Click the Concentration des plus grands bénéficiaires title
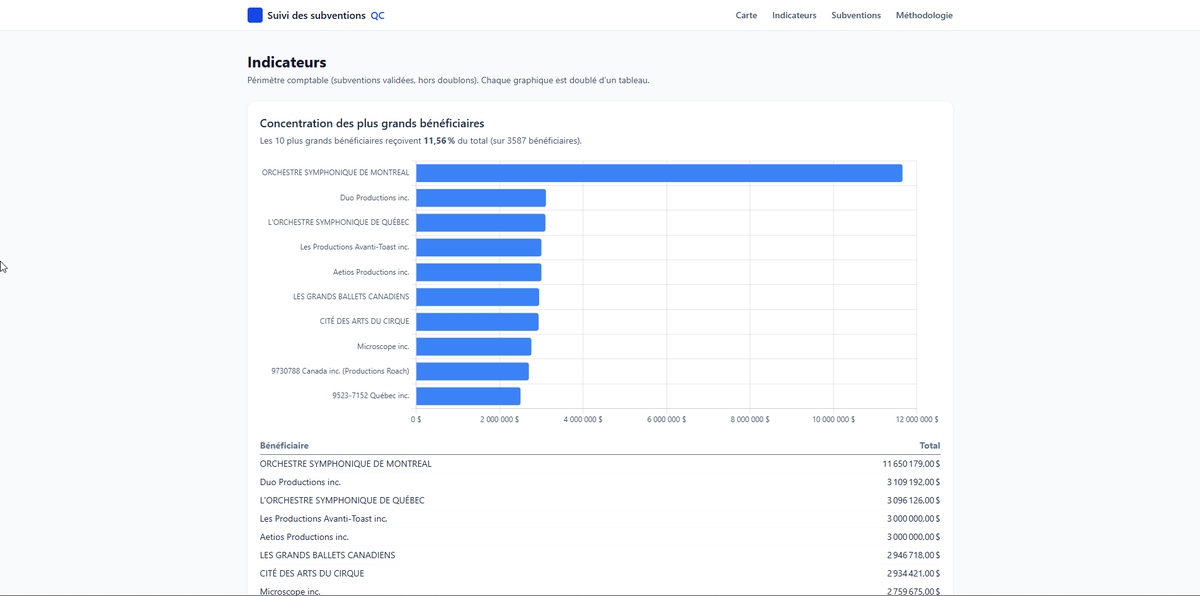Screen dimensions: 1200x596 point(372,123)
